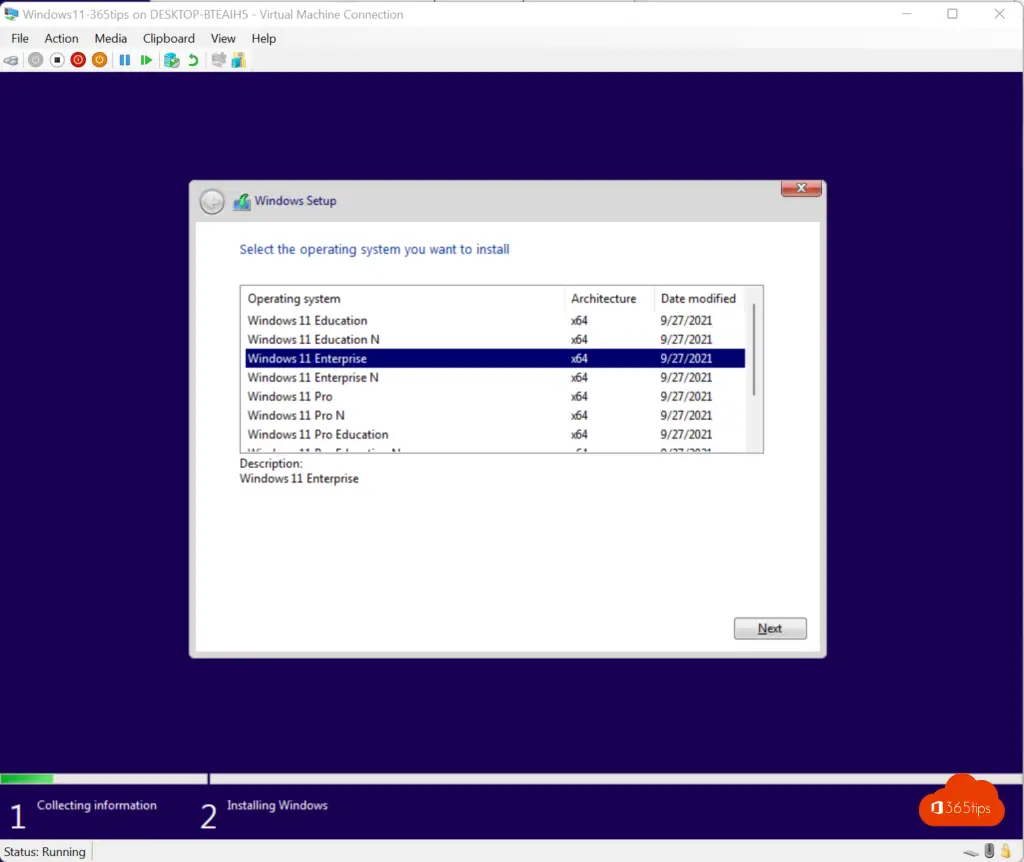Select Windows 11 Enterprise N

[495, 377]
